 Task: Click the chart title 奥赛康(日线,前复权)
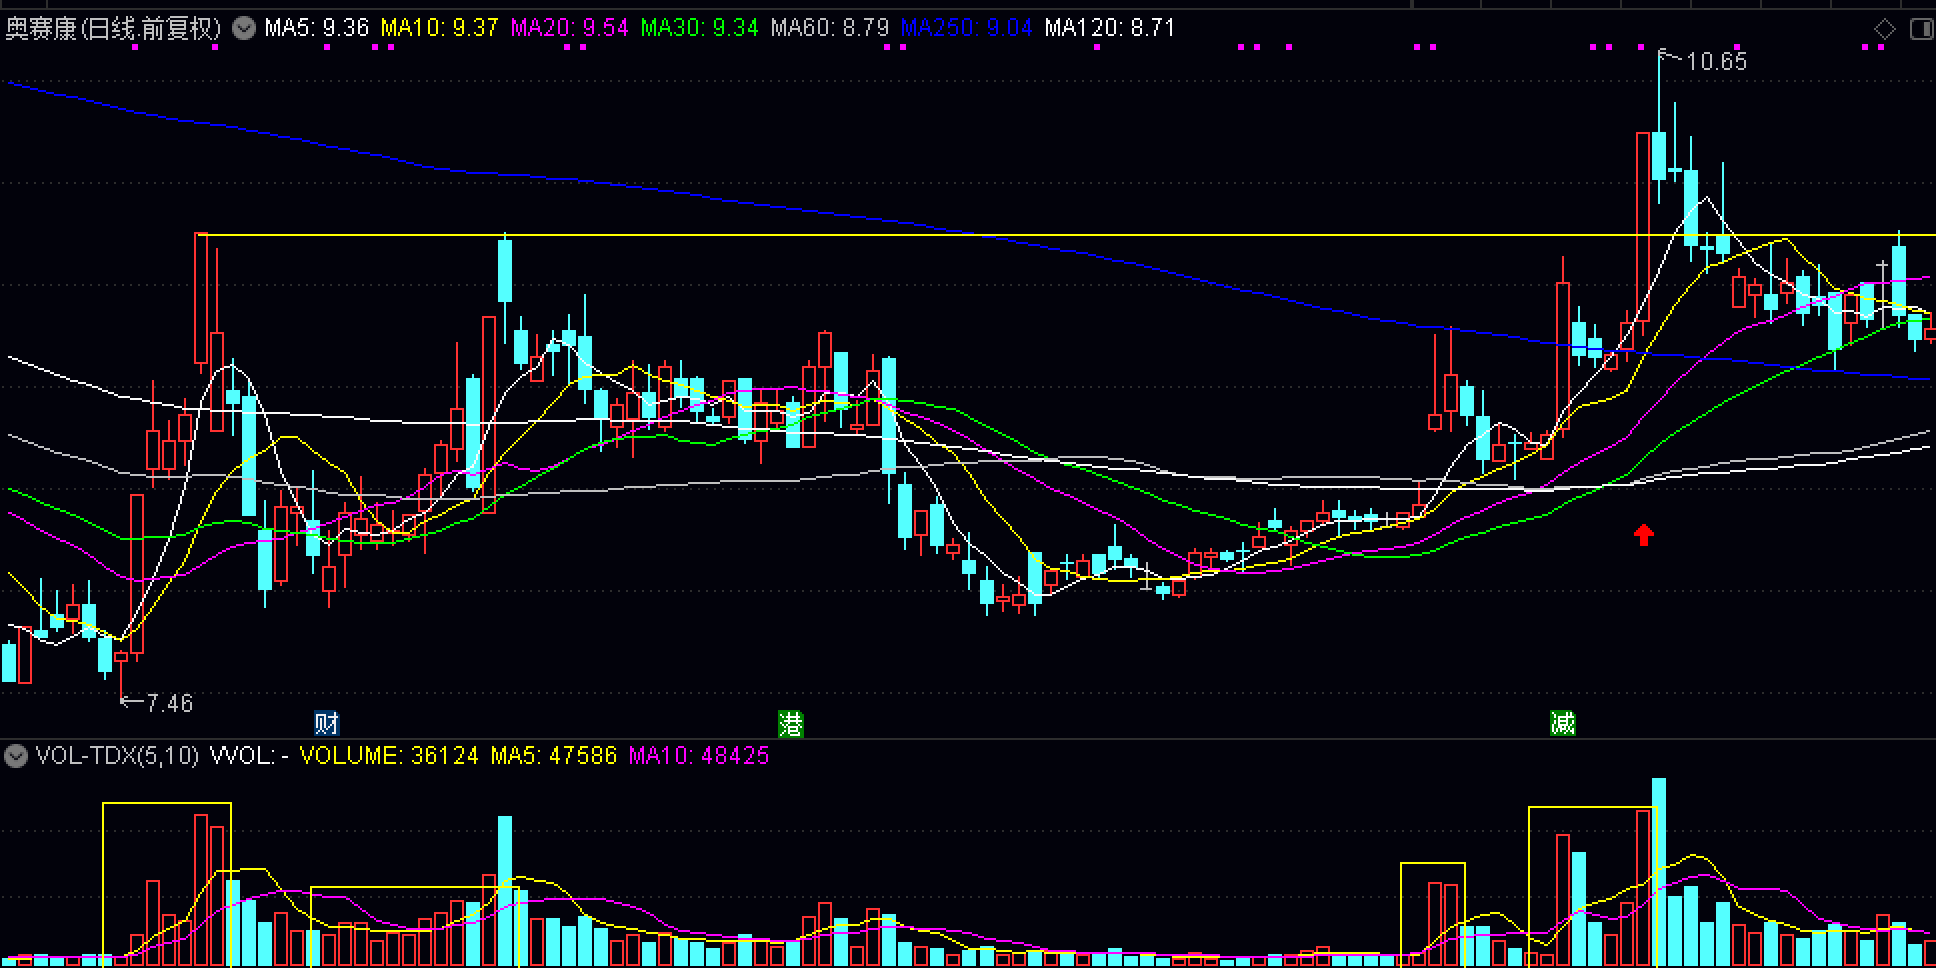pos(113,28)
